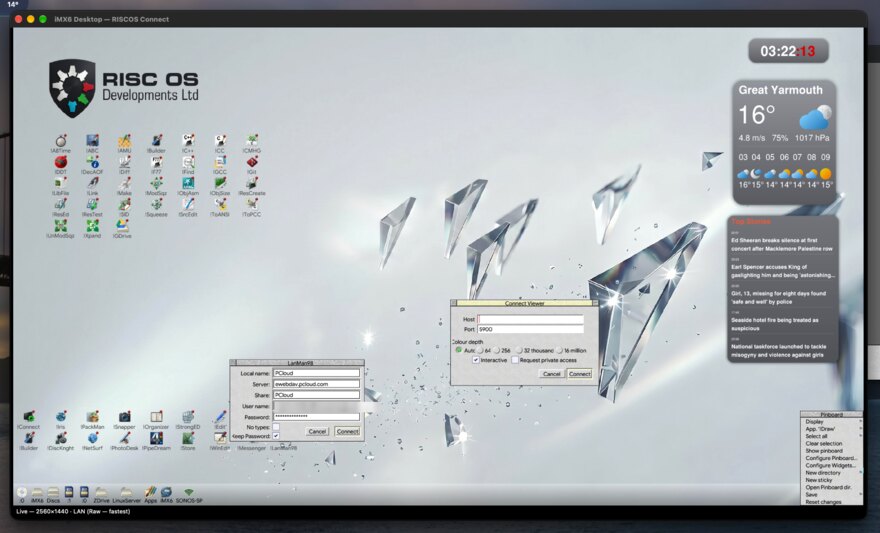Launch the !Git icon

[251, 162]
